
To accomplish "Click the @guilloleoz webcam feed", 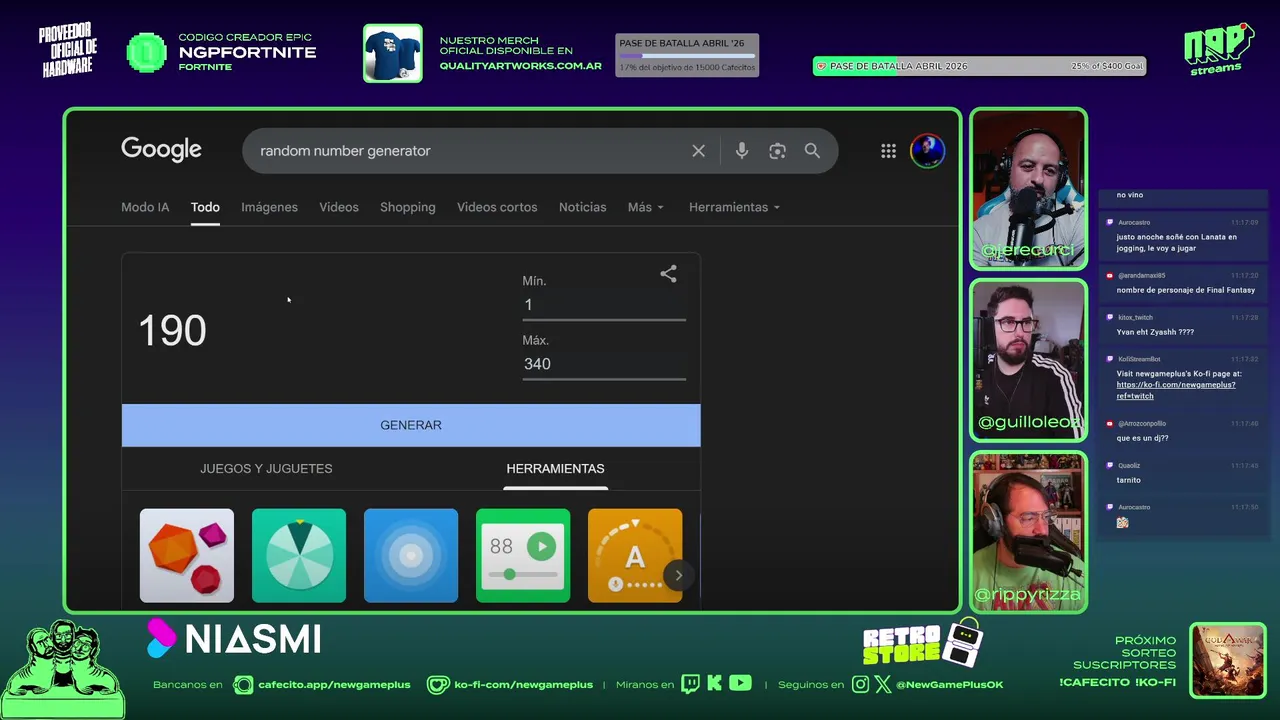I will [1028, 360].
